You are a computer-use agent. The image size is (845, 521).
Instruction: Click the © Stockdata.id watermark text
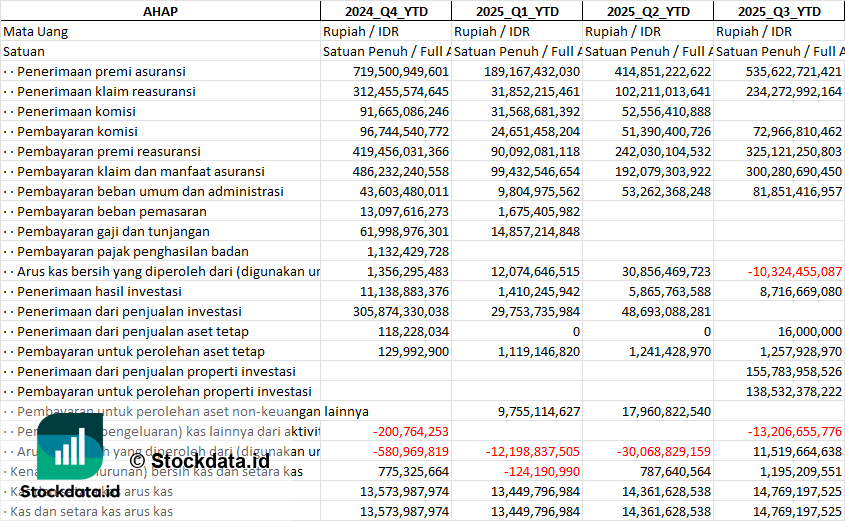pos(199,461)
